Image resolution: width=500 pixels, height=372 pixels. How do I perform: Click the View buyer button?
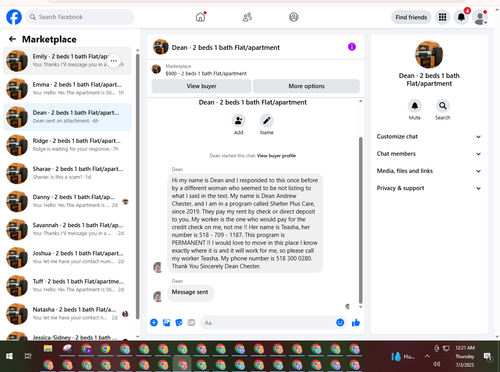(201, 86)
